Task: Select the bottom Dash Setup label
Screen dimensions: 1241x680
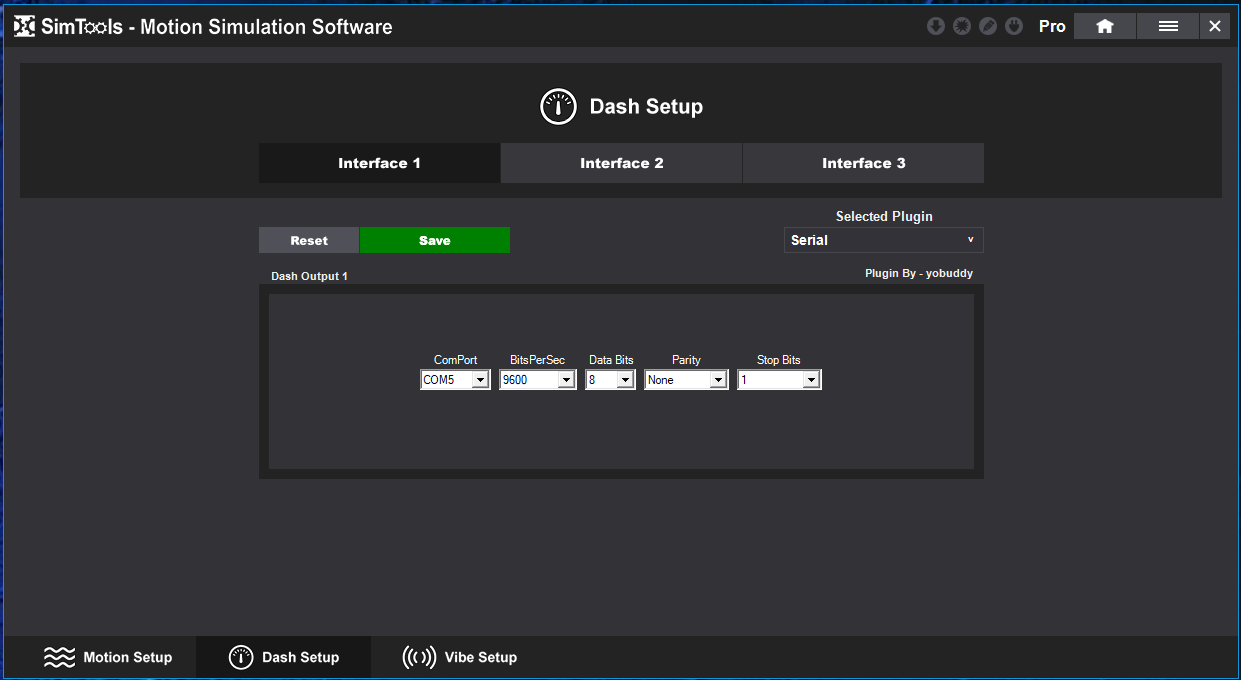Action: point(301,657)
